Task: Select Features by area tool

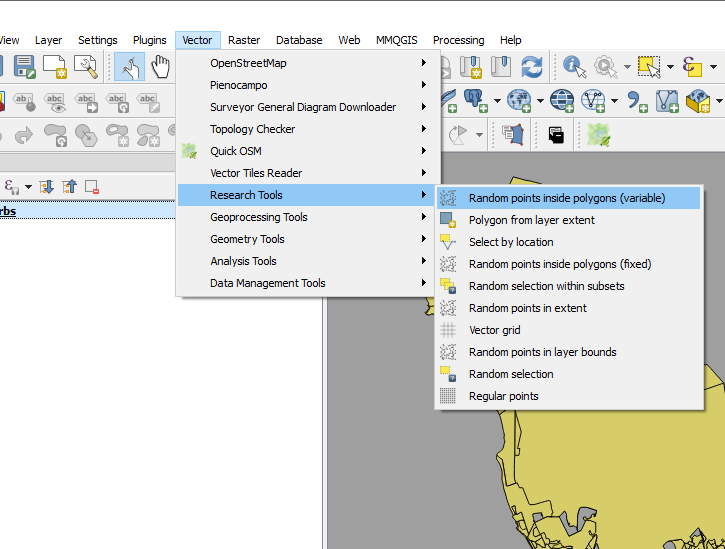Action: [649, 67]
